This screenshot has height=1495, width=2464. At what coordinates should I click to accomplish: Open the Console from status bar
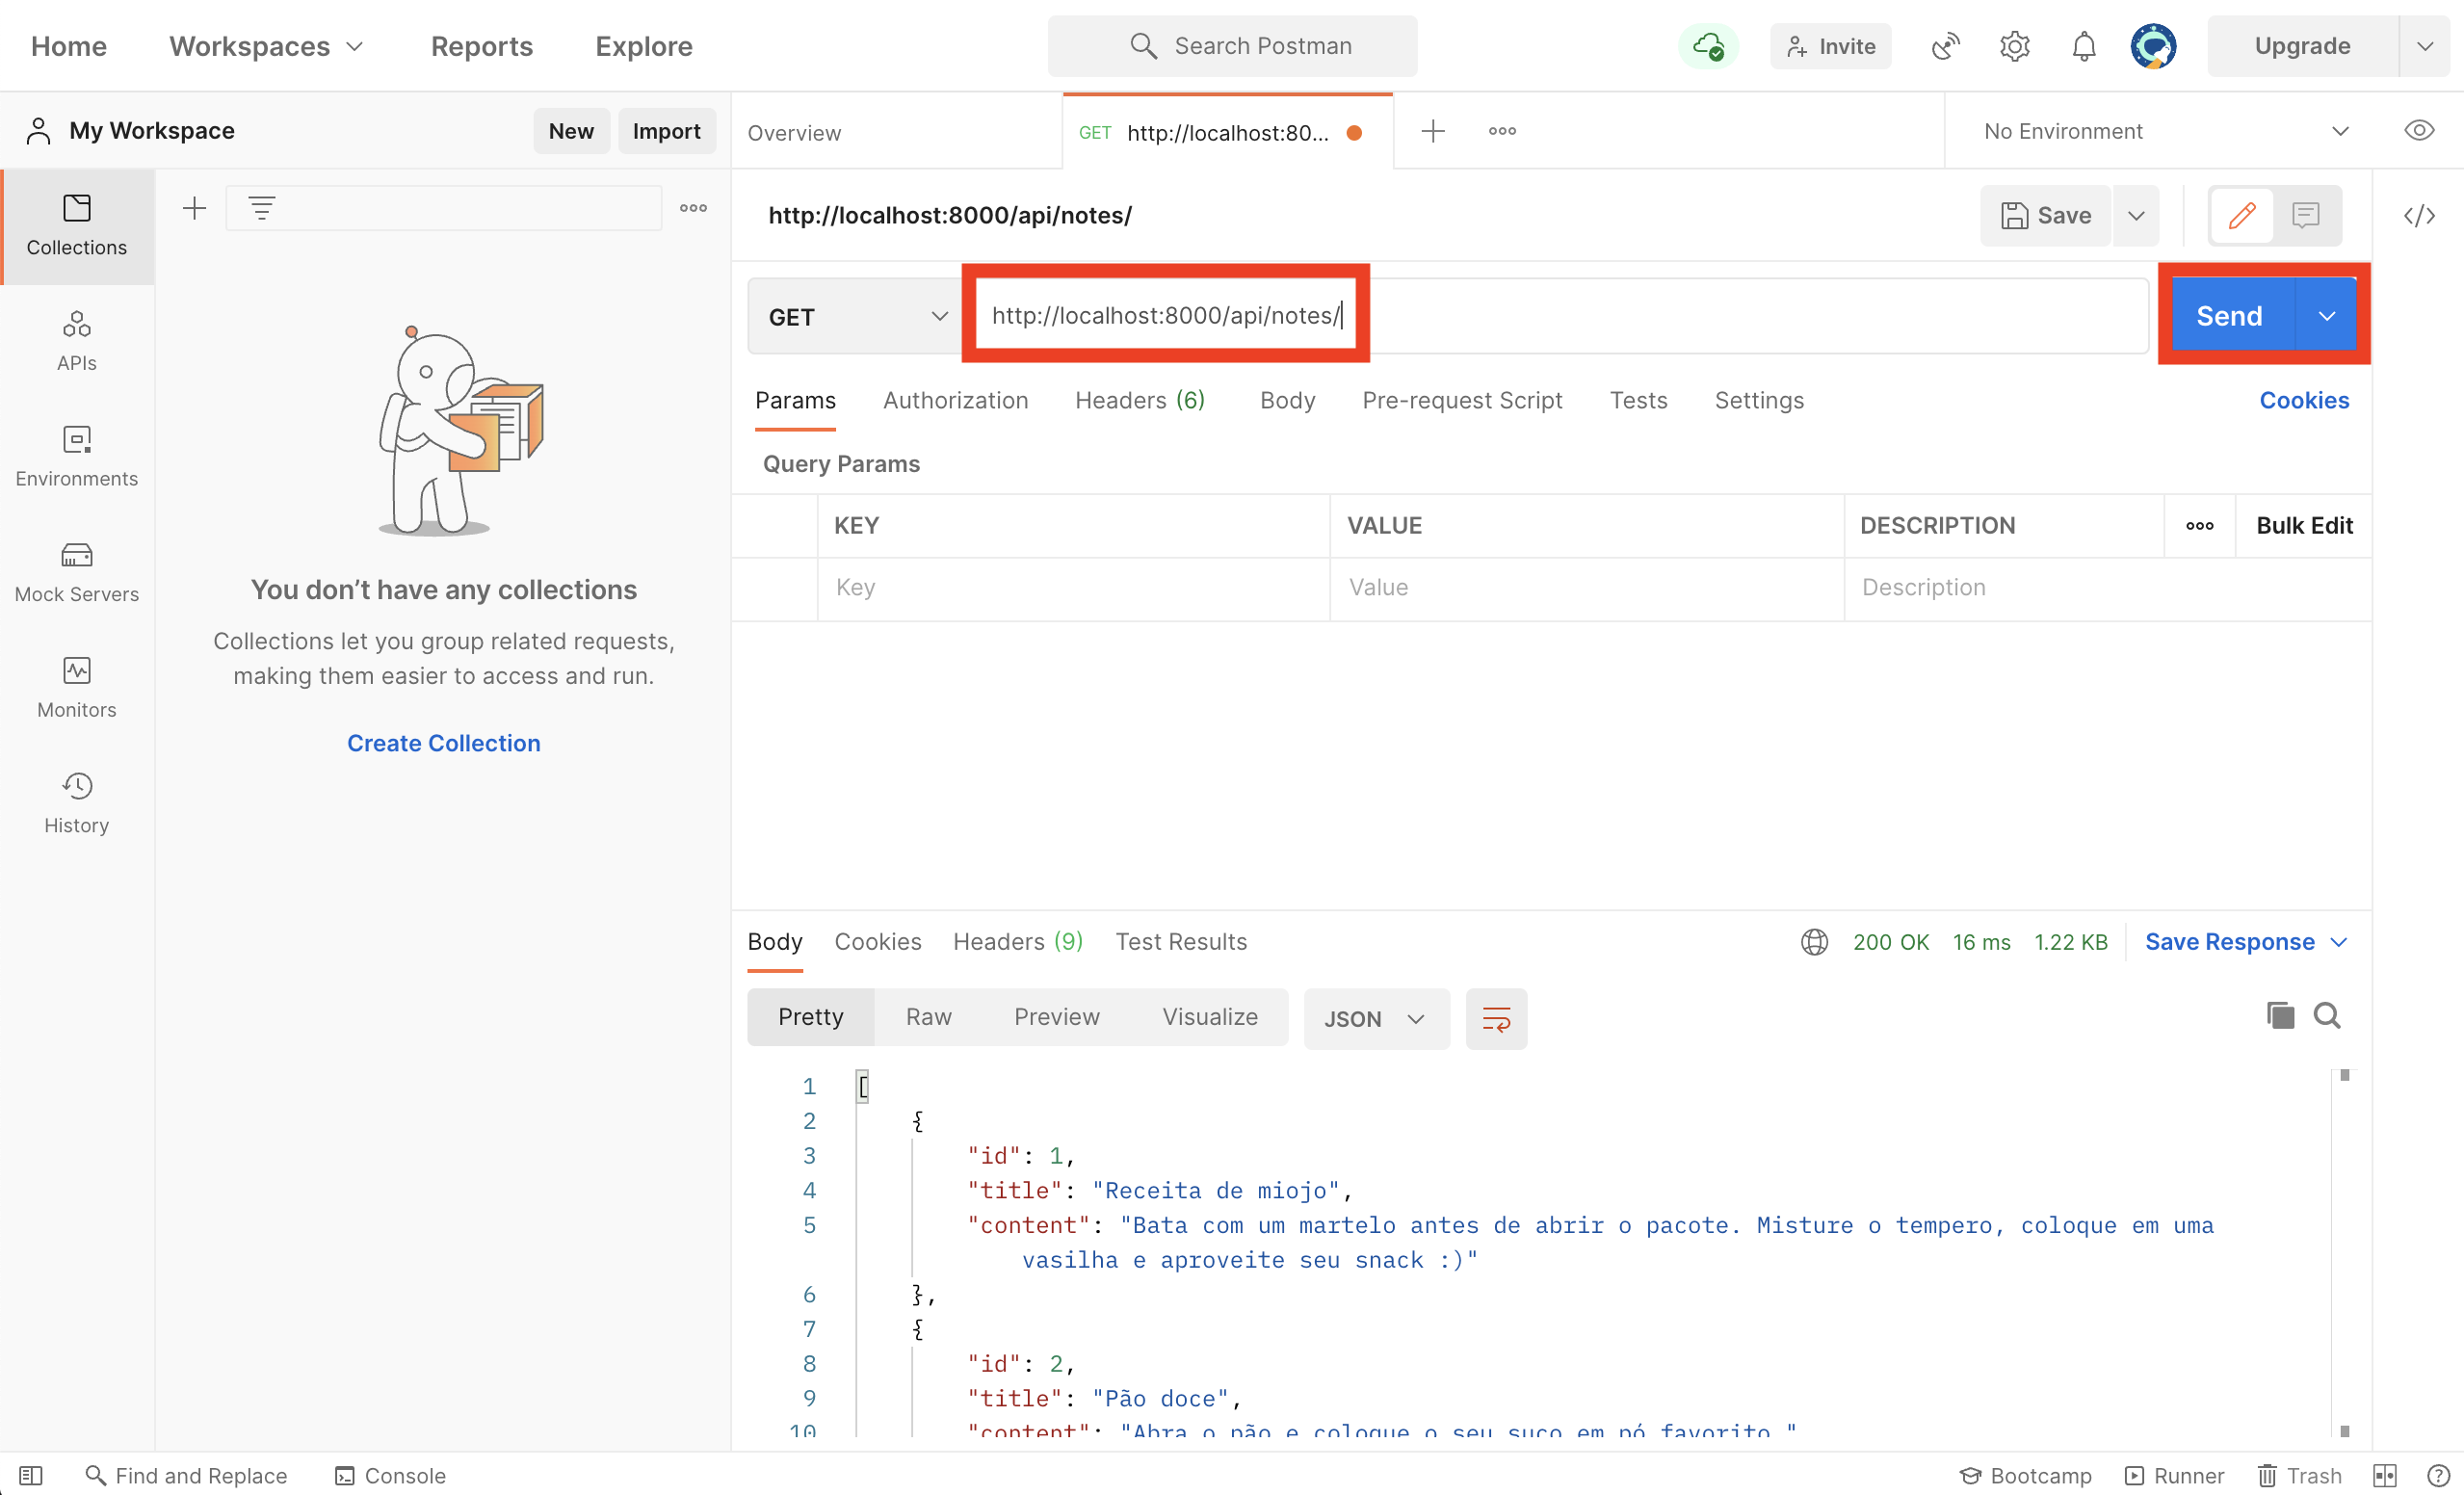coord(390,1475)
